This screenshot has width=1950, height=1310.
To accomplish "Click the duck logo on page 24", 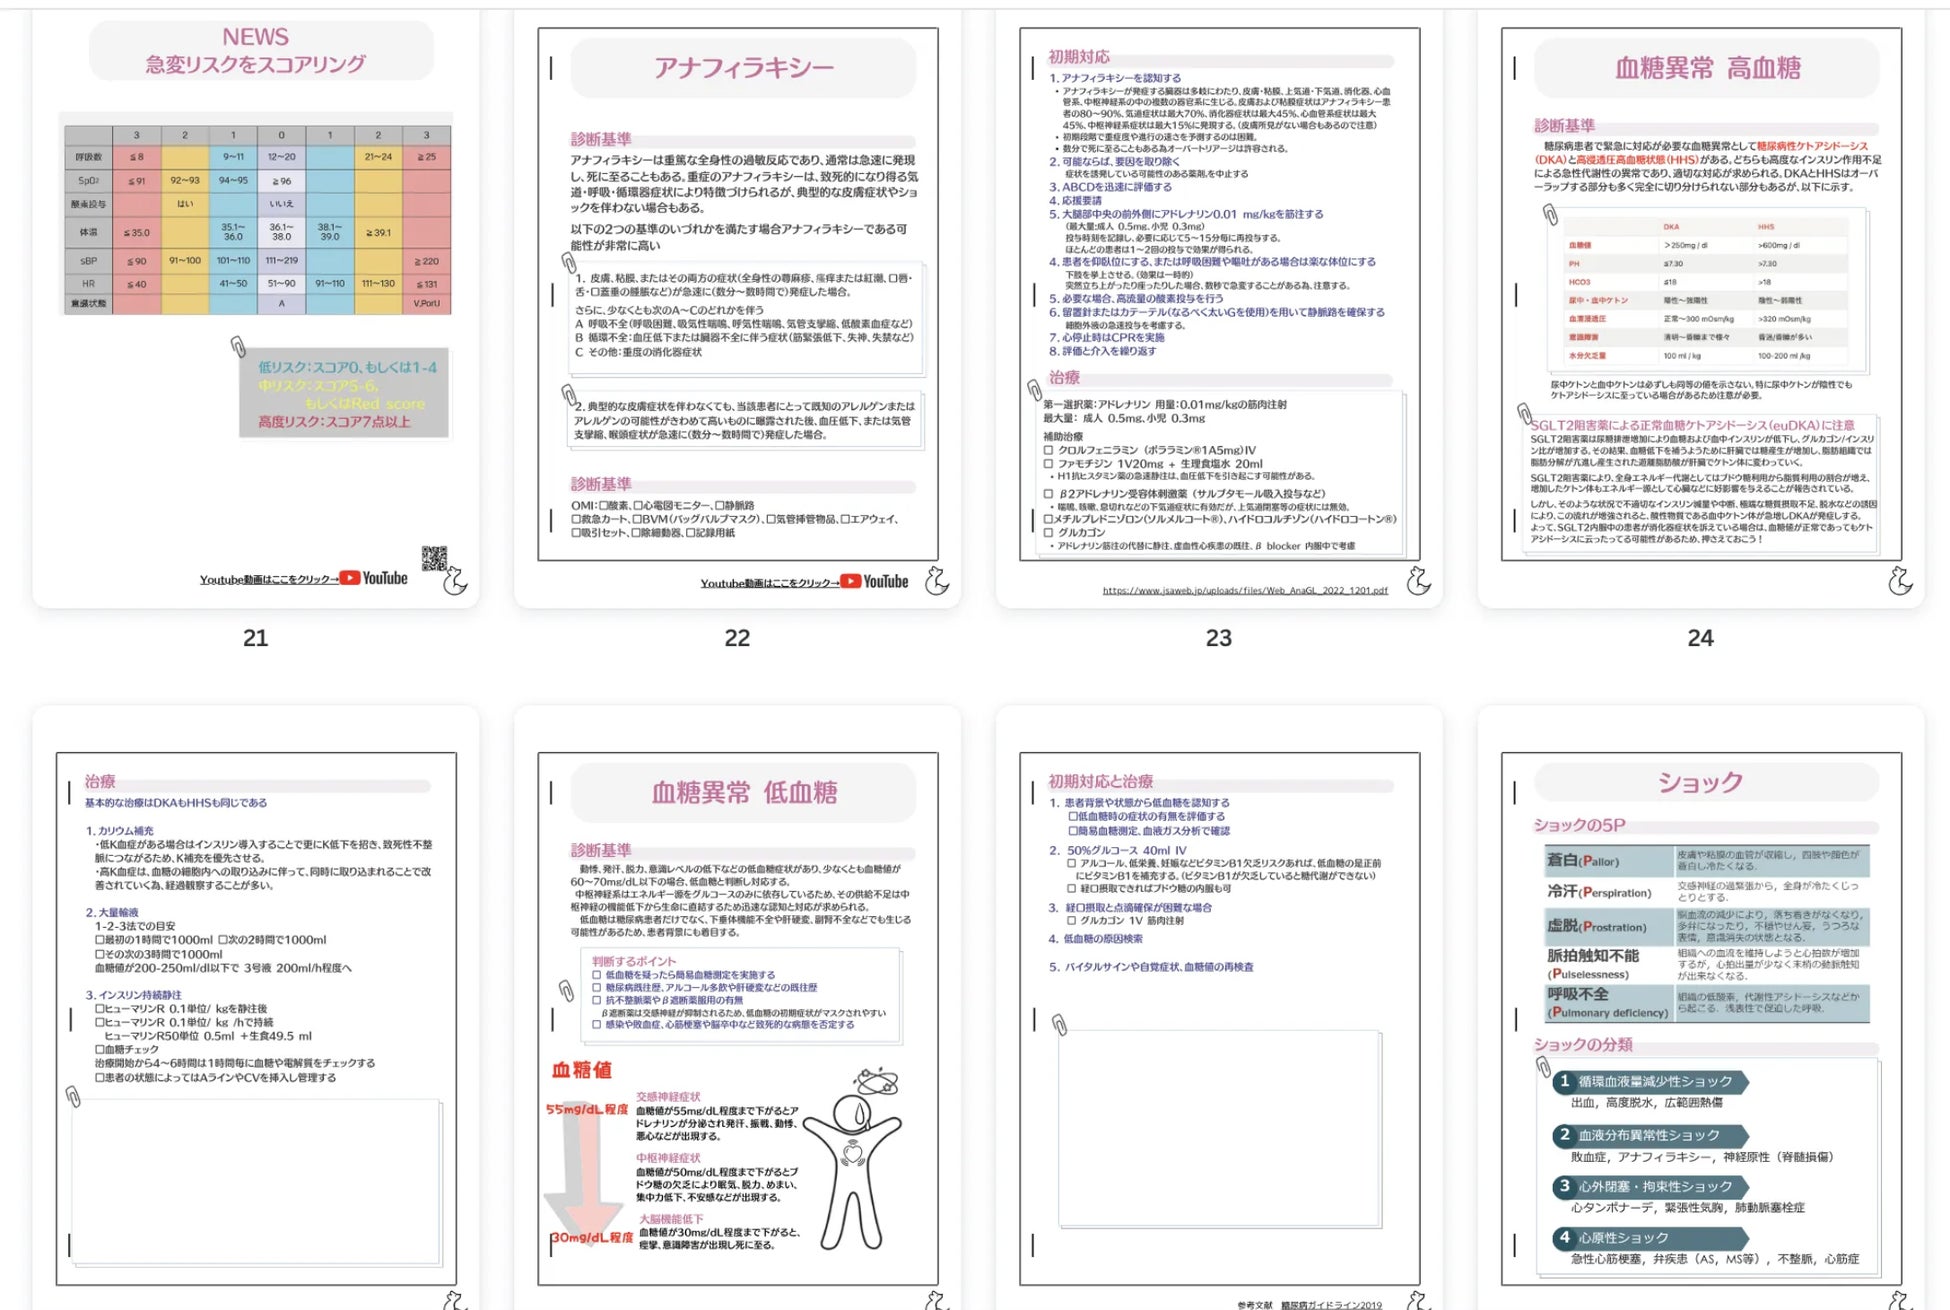I will (x=1900, y=581).
